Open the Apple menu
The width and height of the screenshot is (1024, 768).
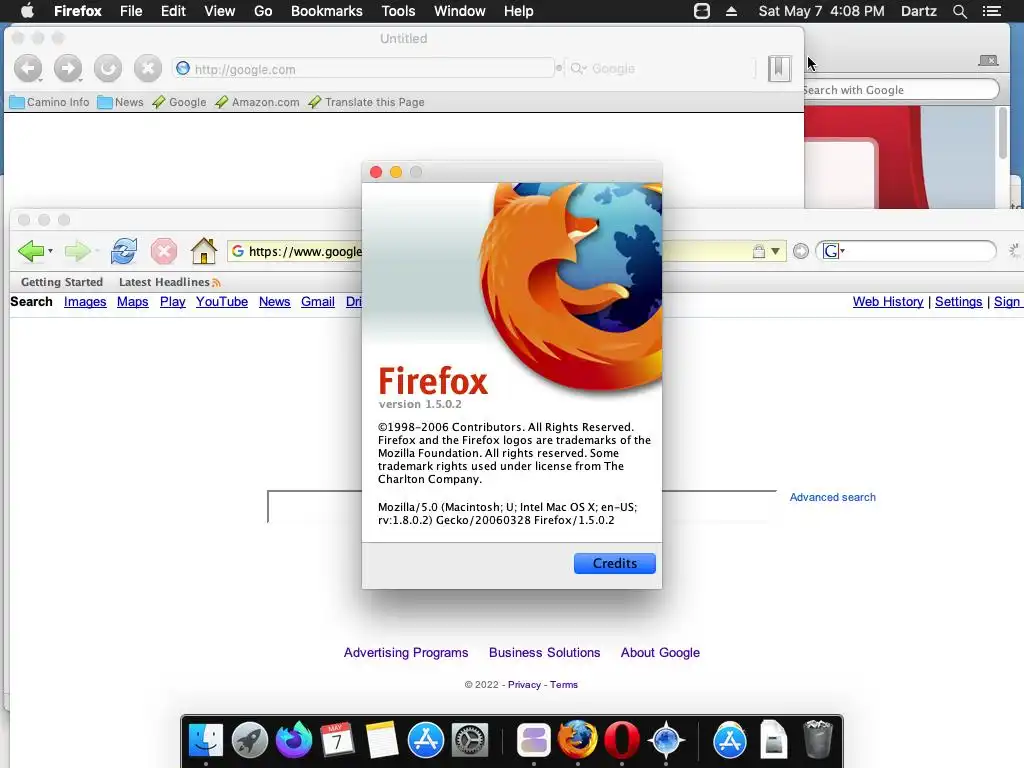click(27, 11)
